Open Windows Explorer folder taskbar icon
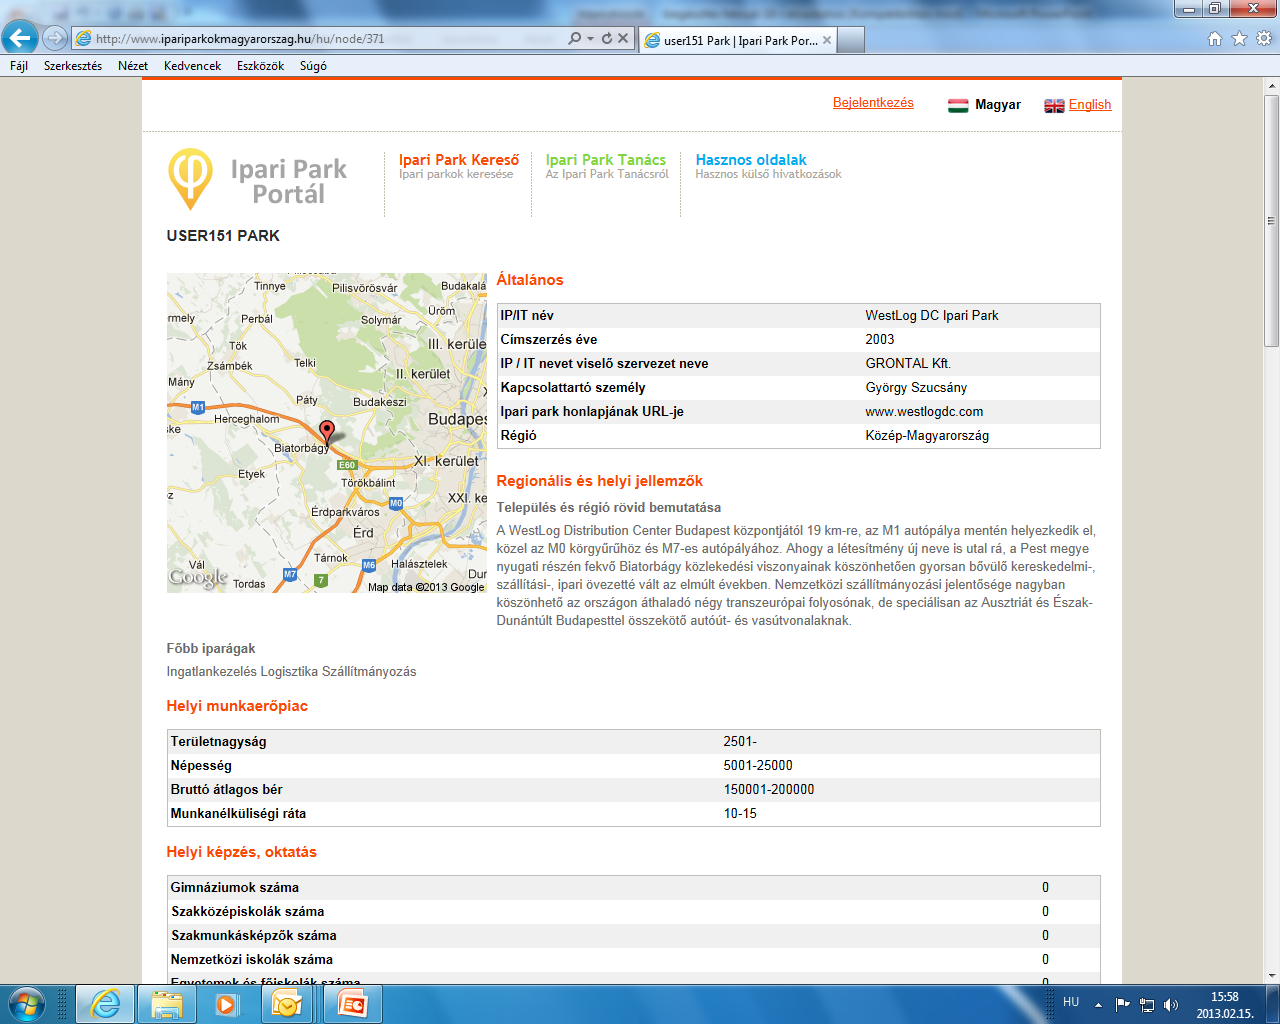 pyautogui.click(x=166, y=1004)
